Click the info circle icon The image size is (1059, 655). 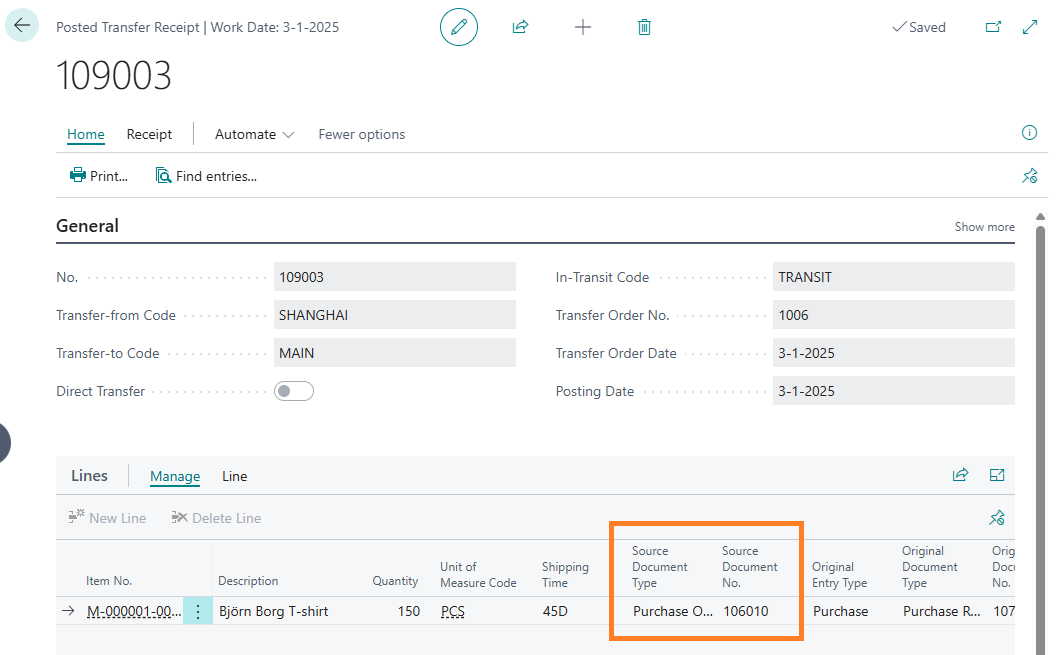(1029, 133)
